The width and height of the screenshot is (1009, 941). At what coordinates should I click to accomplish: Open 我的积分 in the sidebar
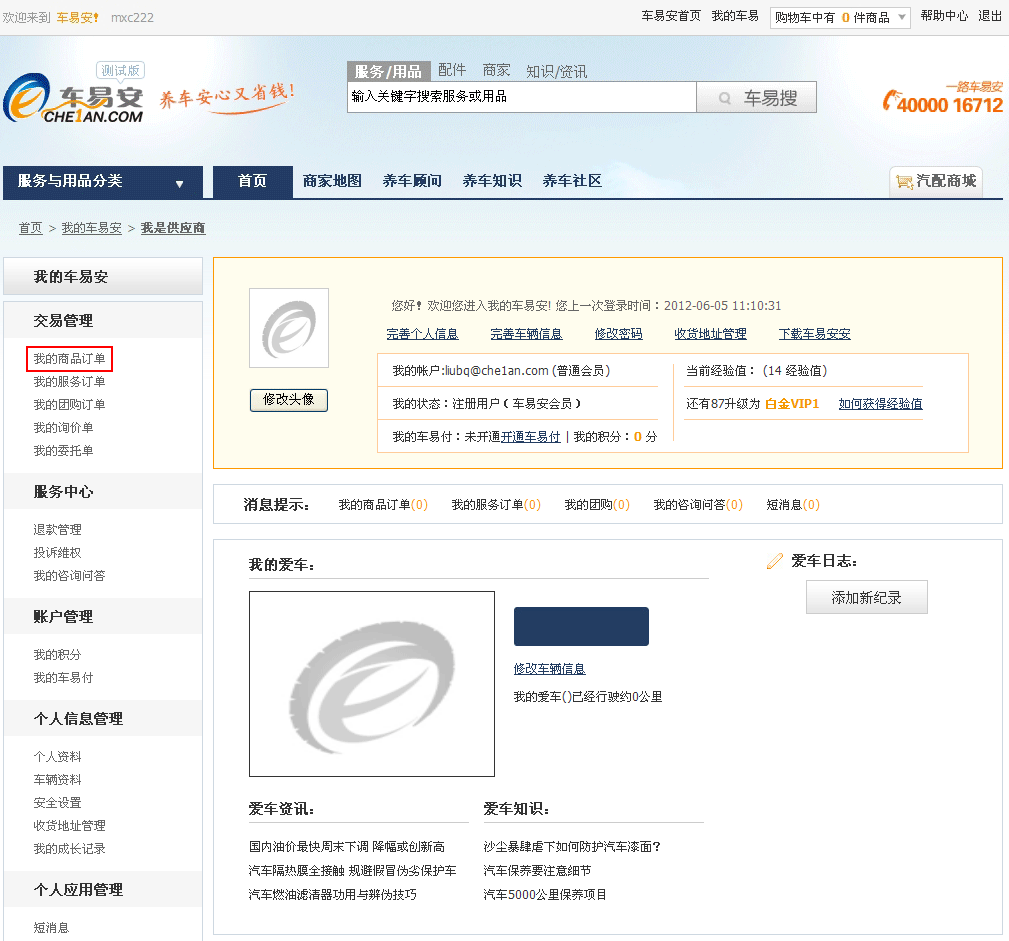(57, 655)
